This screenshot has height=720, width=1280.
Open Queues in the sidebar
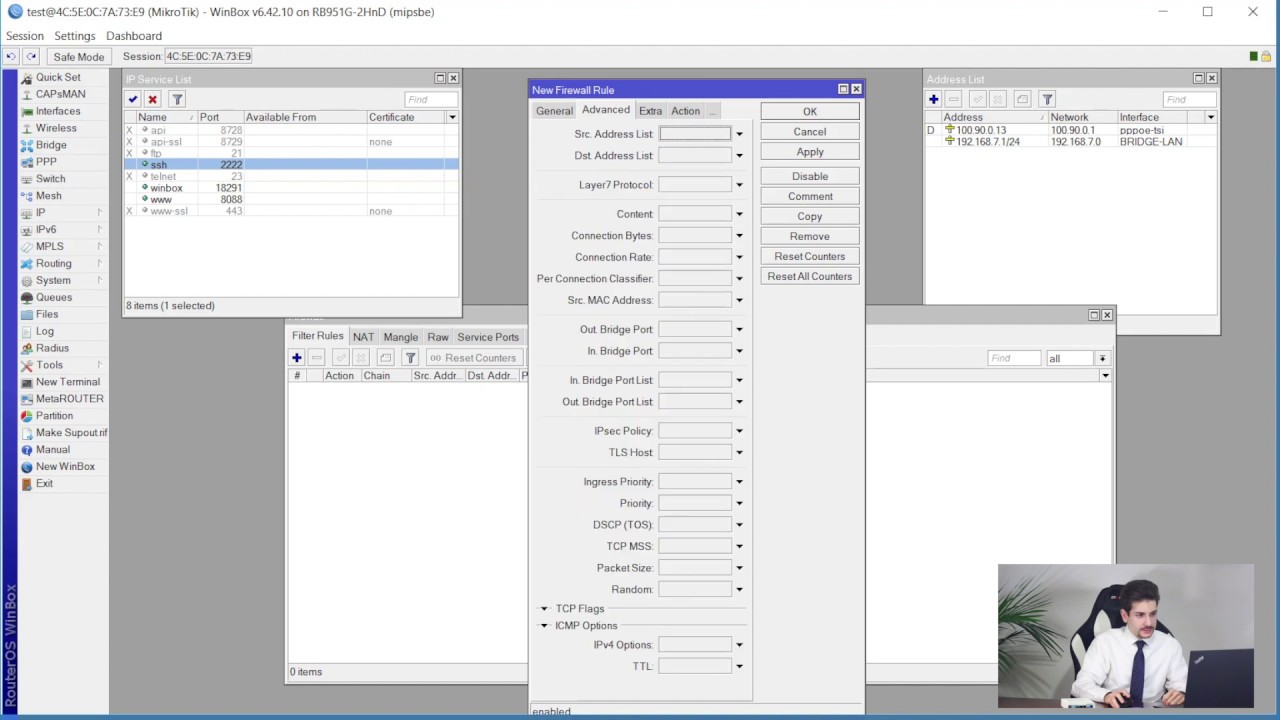(54, 297)
